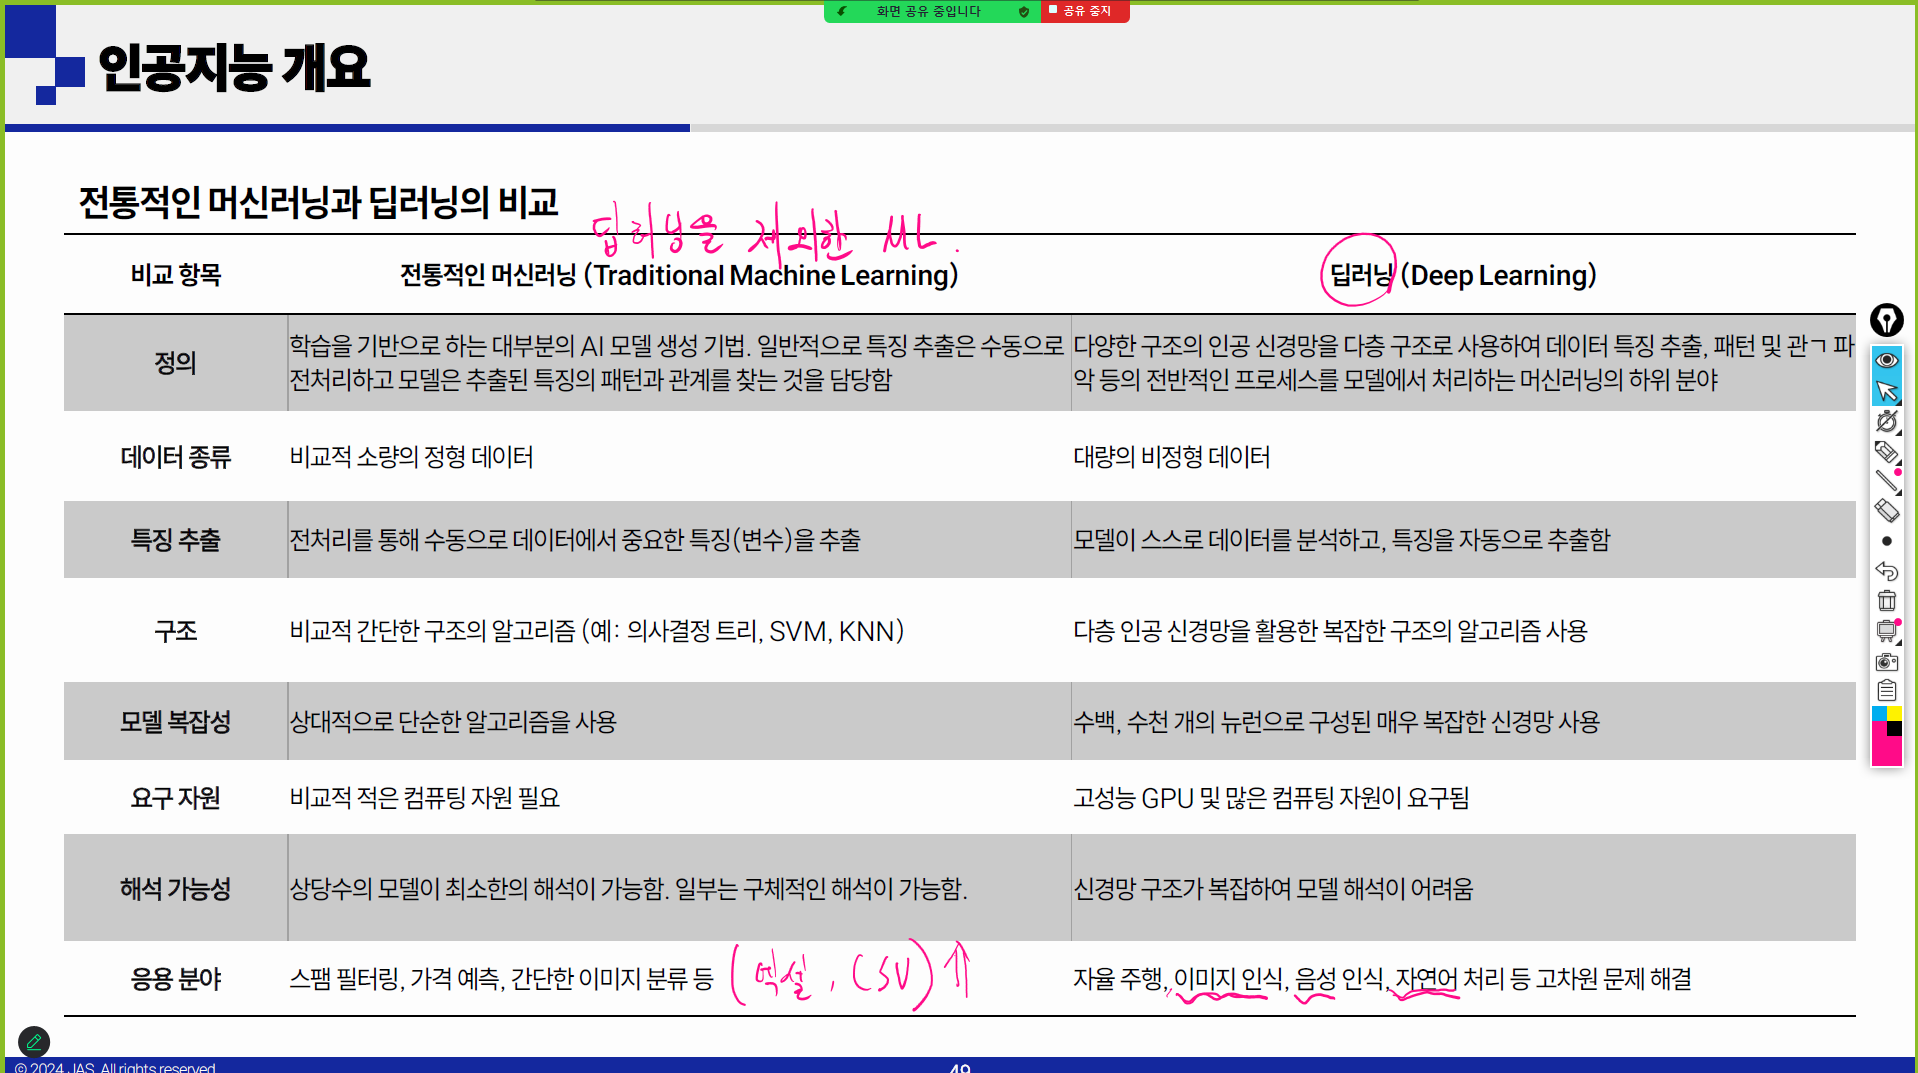Undo the last annotation stroke
This screenshot has height=1073, width=1918.
tap(1886, 571)
